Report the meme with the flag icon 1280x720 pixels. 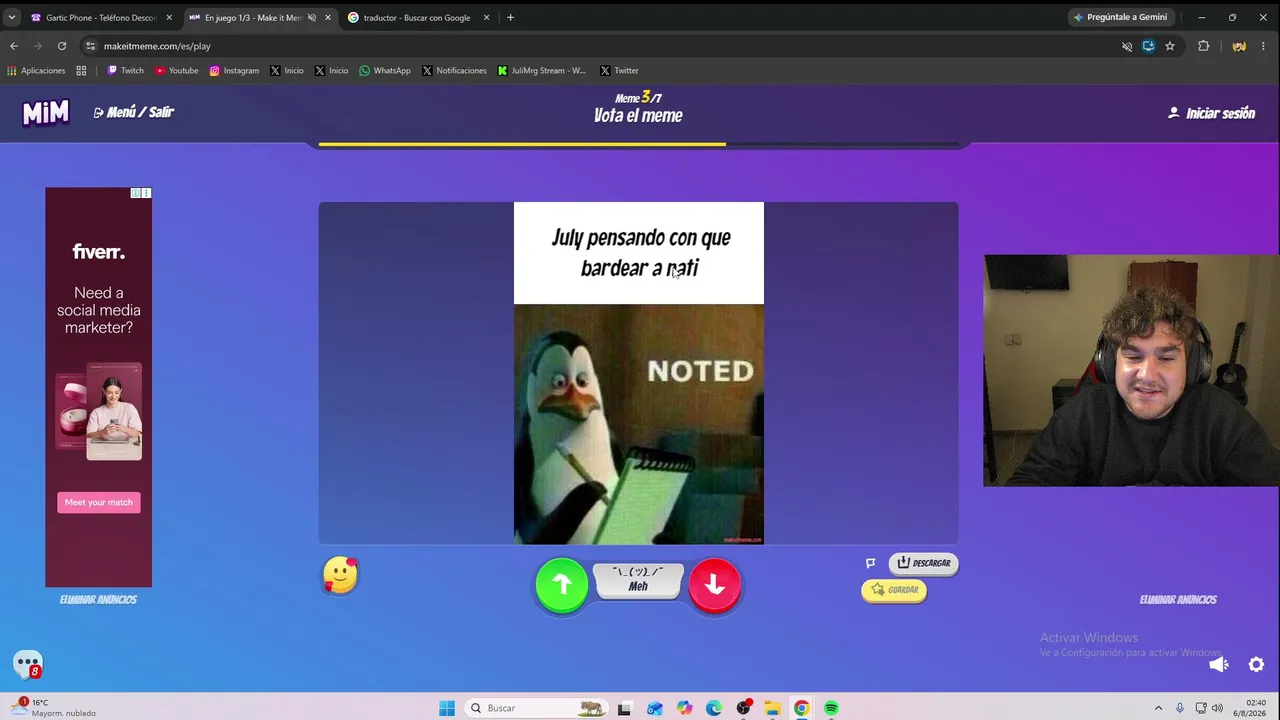[870, 563]
